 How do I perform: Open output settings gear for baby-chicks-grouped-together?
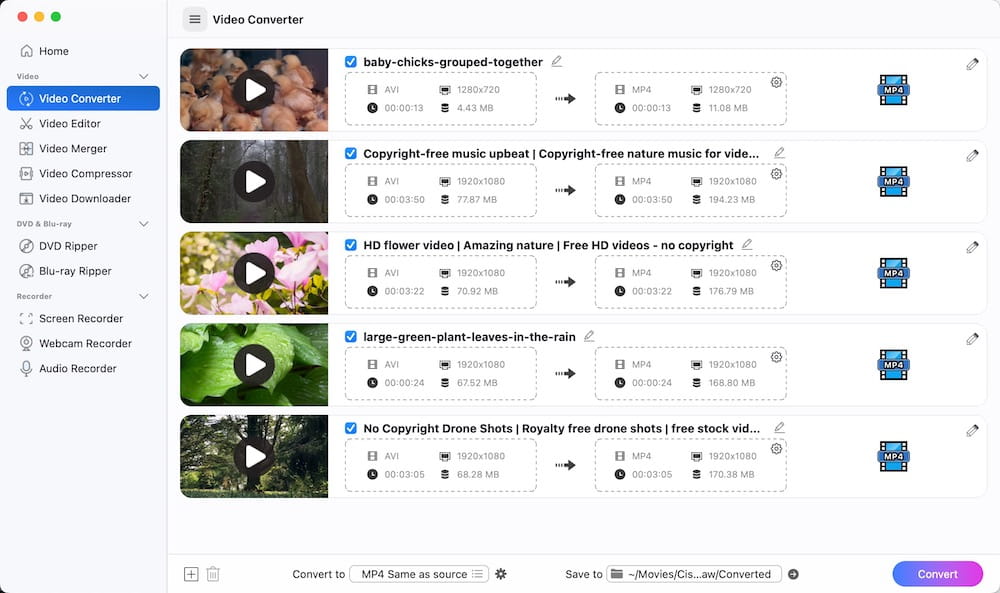tap(776, 82)
